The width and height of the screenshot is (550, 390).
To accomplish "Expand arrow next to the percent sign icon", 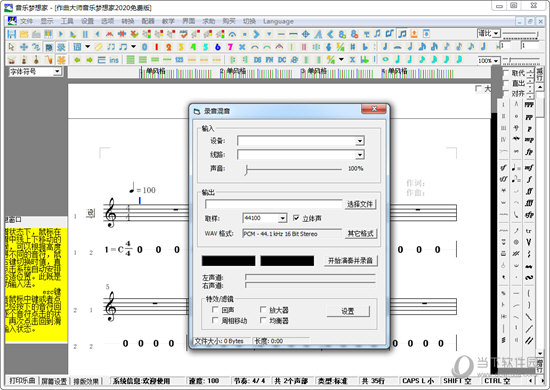I will tap(341, 60).
